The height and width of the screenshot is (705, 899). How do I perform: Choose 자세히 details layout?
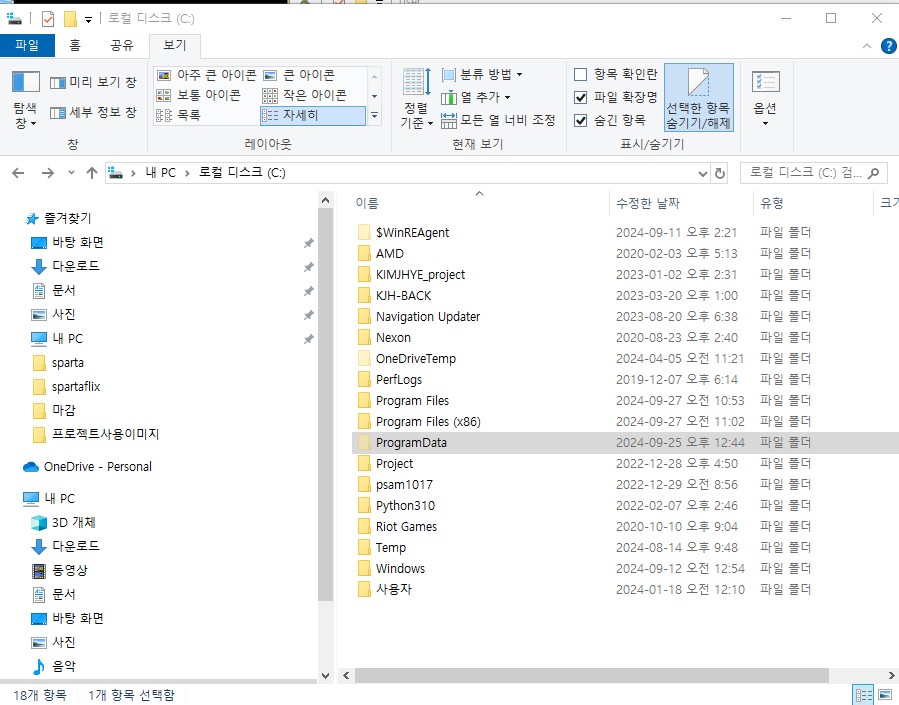click(312, 115)
